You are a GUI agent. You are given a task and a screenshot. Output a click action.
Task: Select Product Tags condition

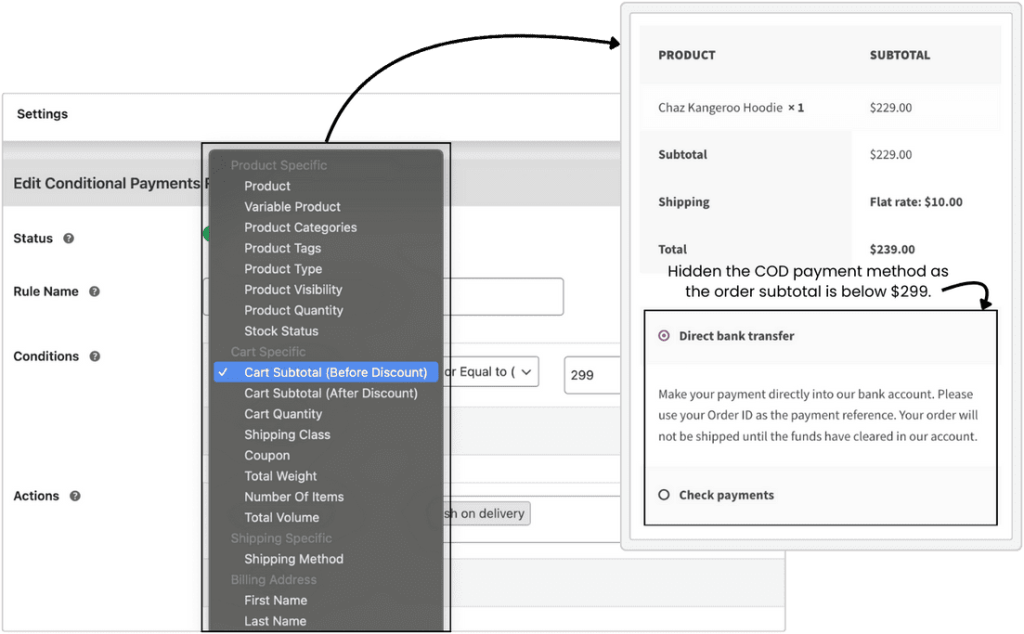click(283, 248)
